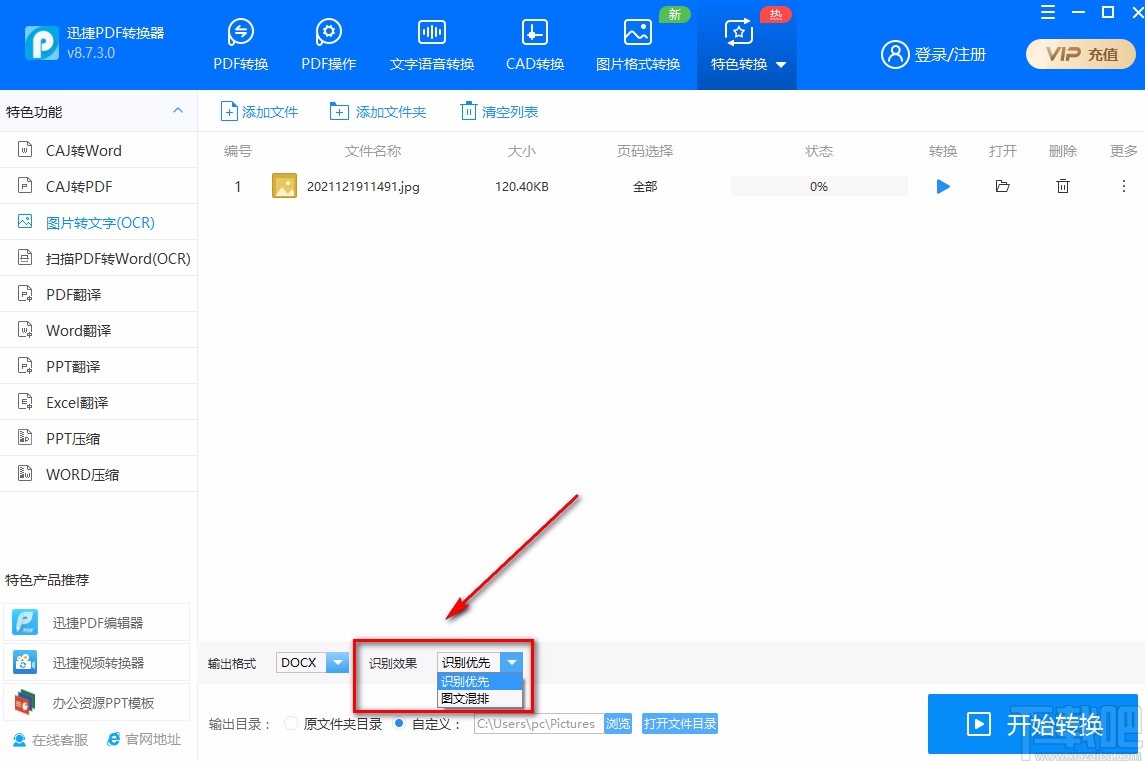This screenshot has height=761, width=1145.
Task: Select the 文字语音转换 tool
Action: pyautogui.click(x=431, y=44)
